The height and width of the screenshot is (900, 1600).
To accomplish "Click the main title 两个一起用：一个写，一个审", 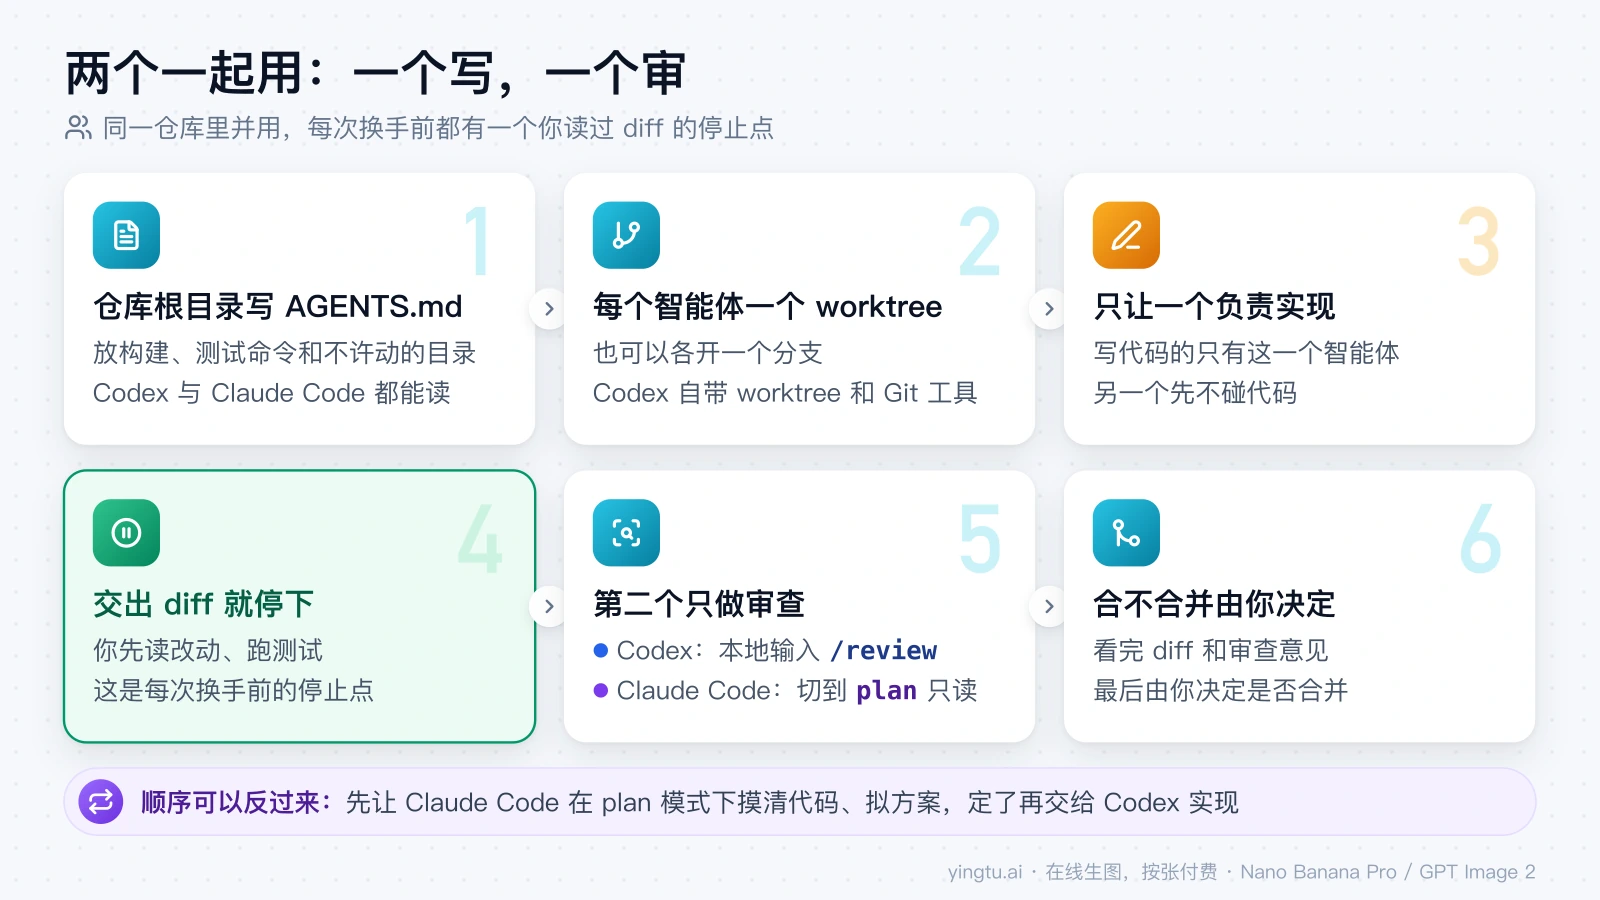I will pyautogui.click(x=375, y=73).
